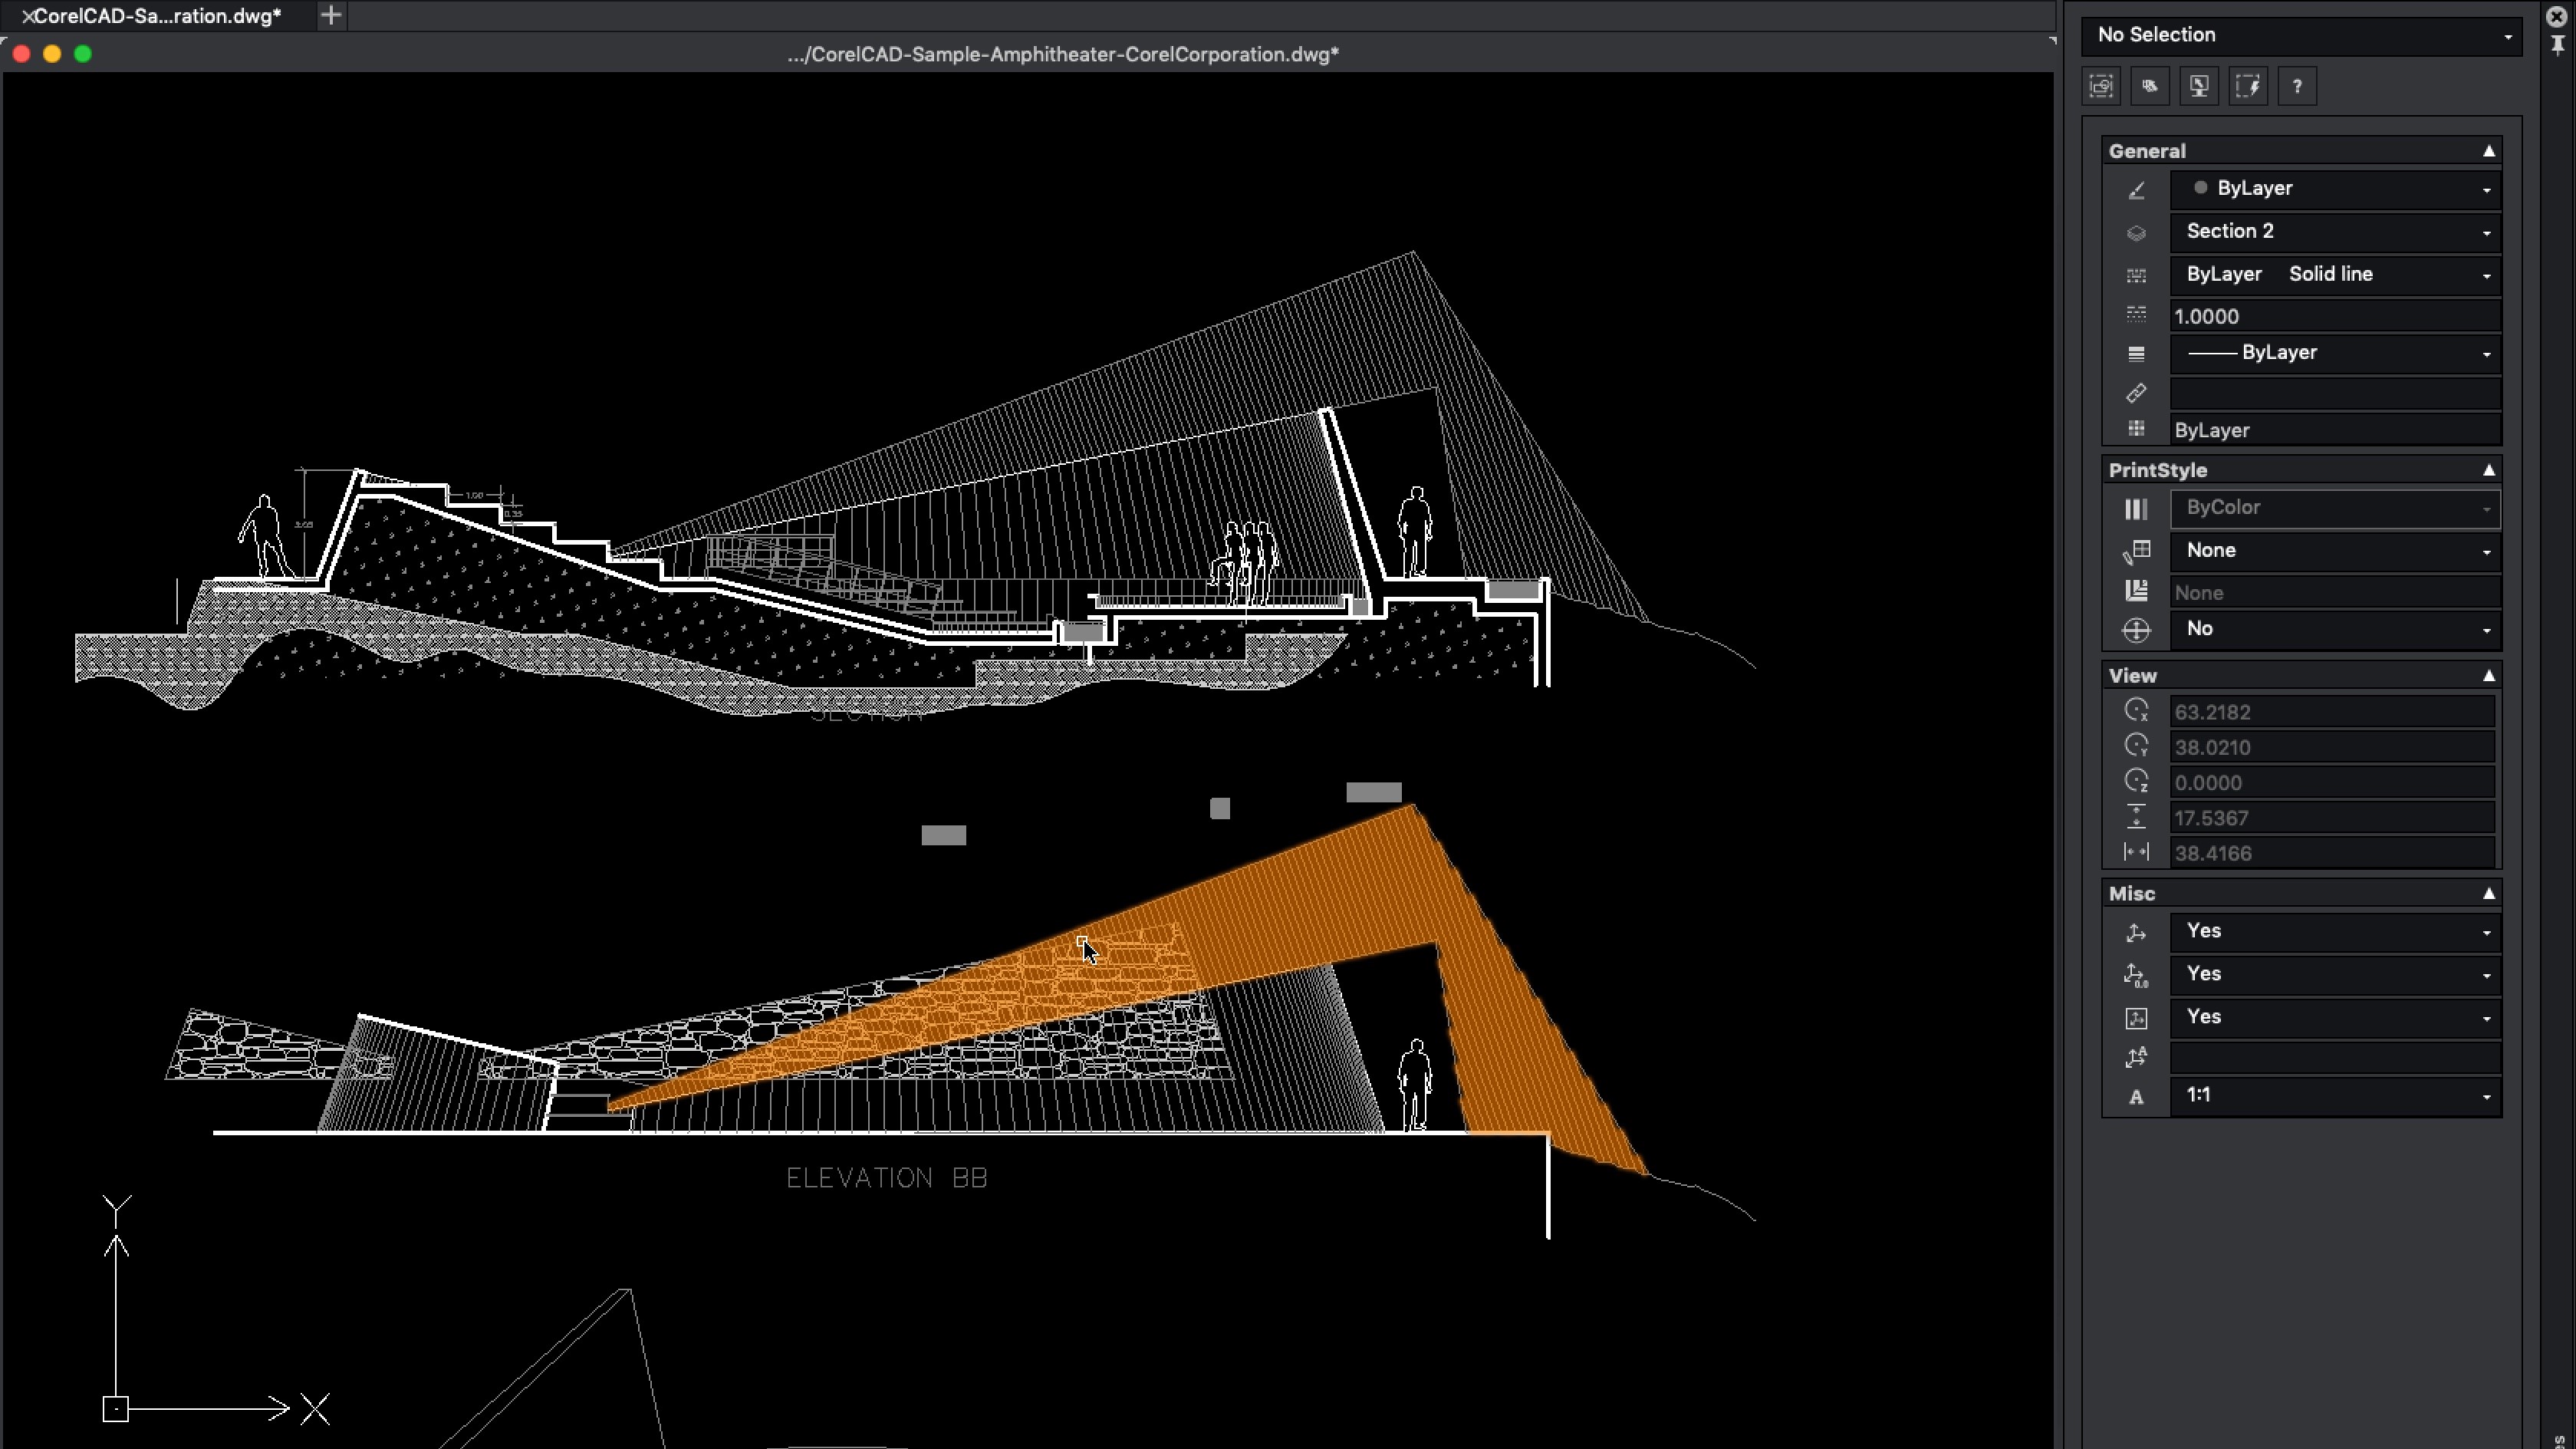2576x1449 pixels.
Task: Click the transparency grid icon beside ByLayer
Action: (2136, 430)
